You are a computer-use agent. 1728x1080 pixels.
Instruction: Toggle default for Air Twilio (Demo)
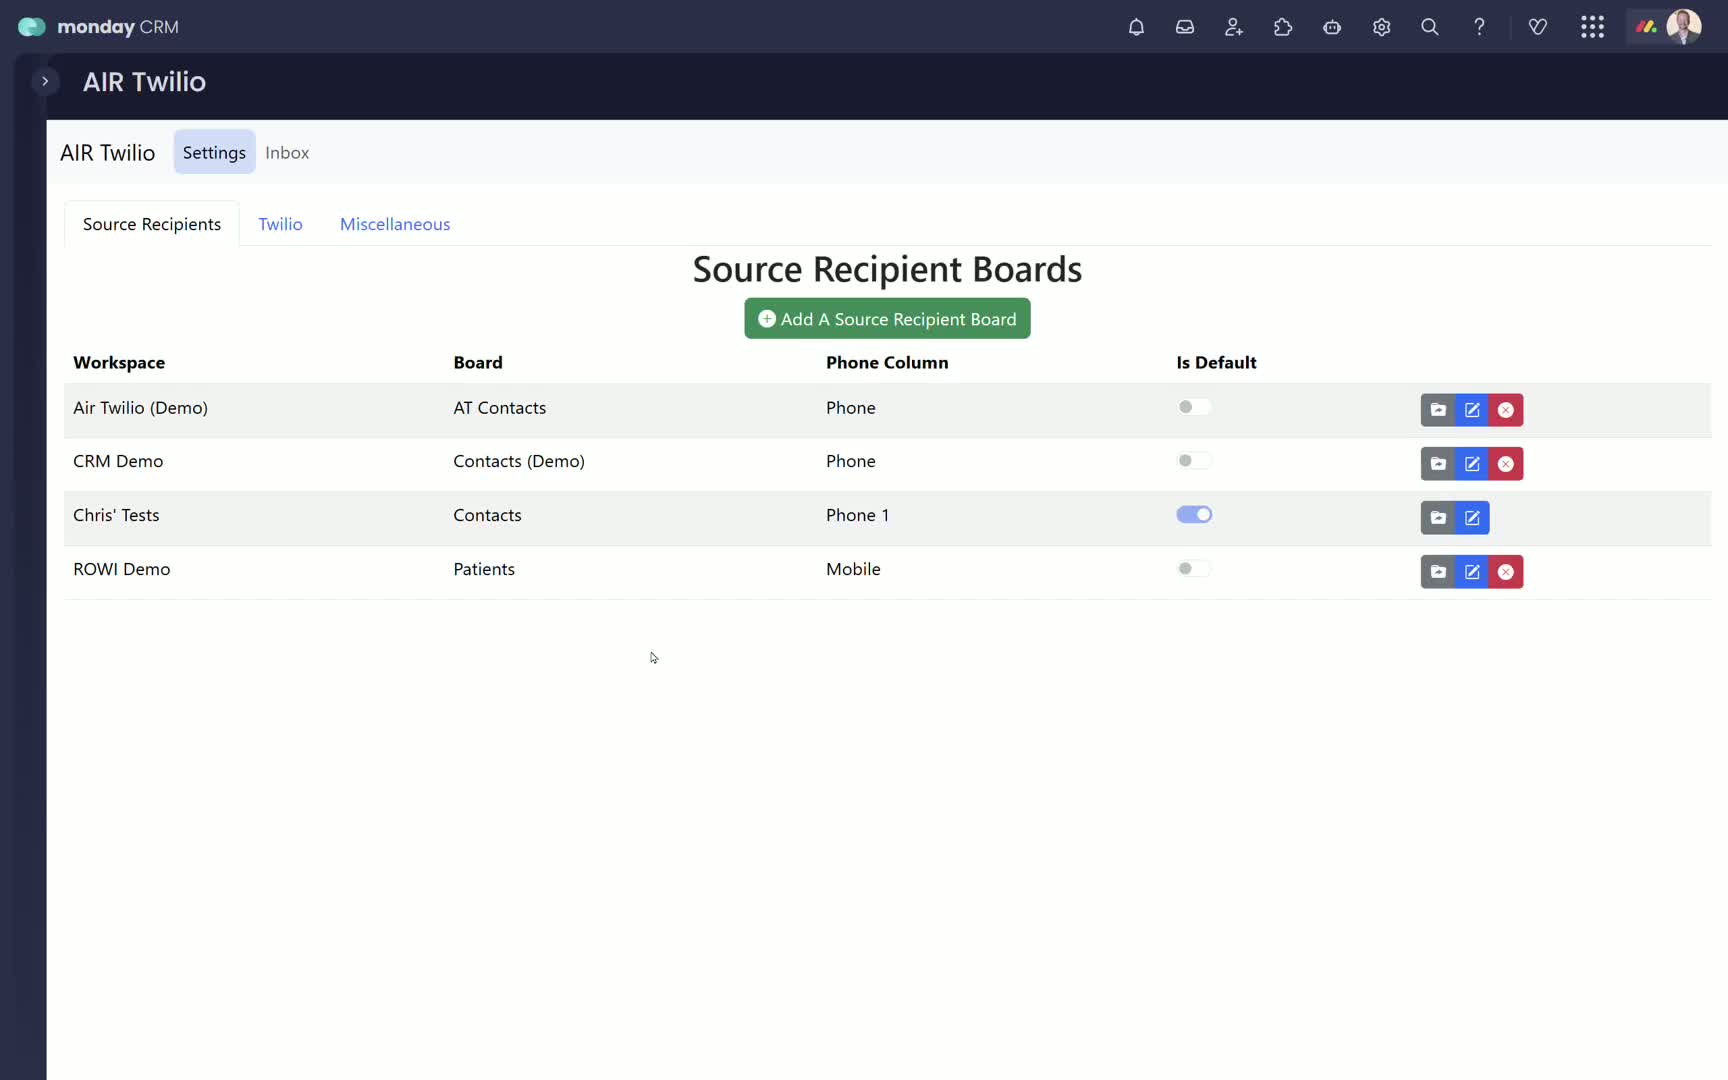point(1194,407)
